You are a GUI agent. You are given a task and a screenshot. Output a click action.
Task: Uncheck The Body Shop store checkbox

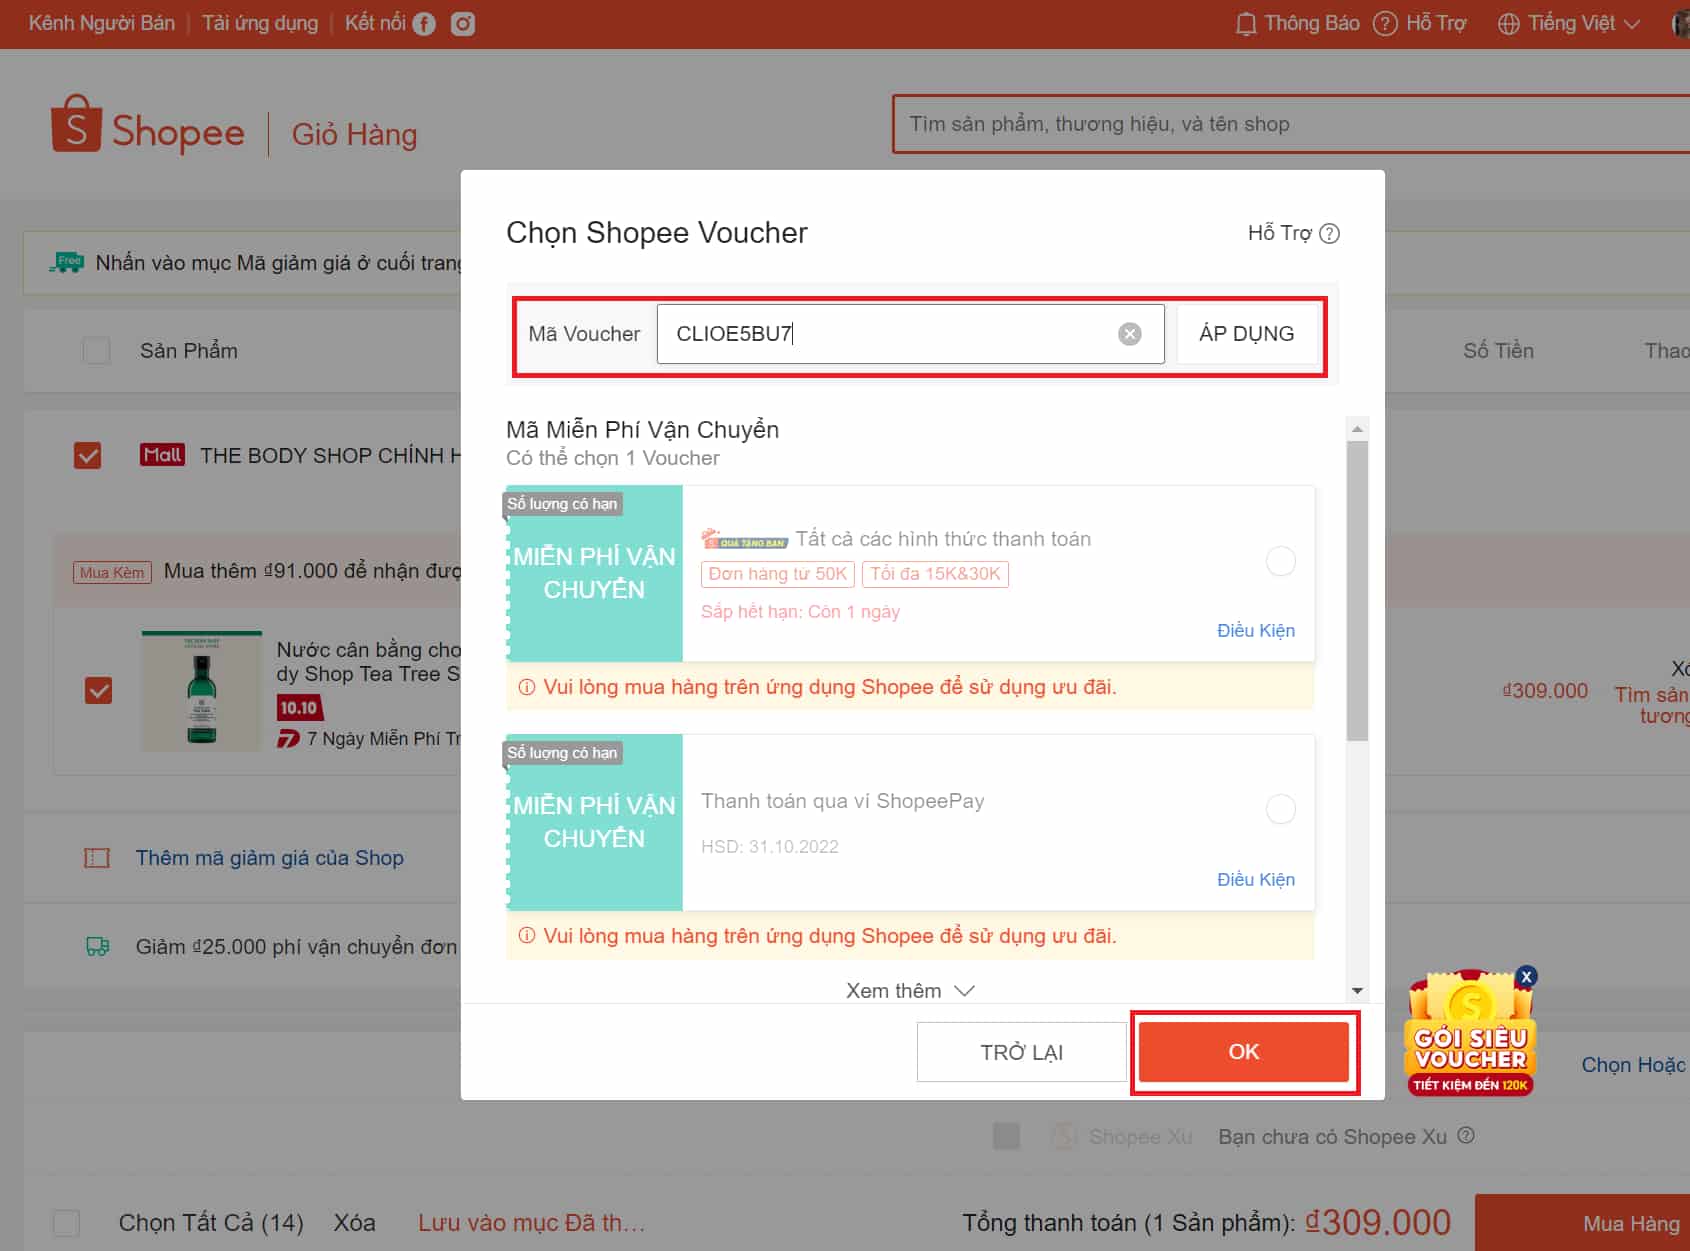point(88,456)
